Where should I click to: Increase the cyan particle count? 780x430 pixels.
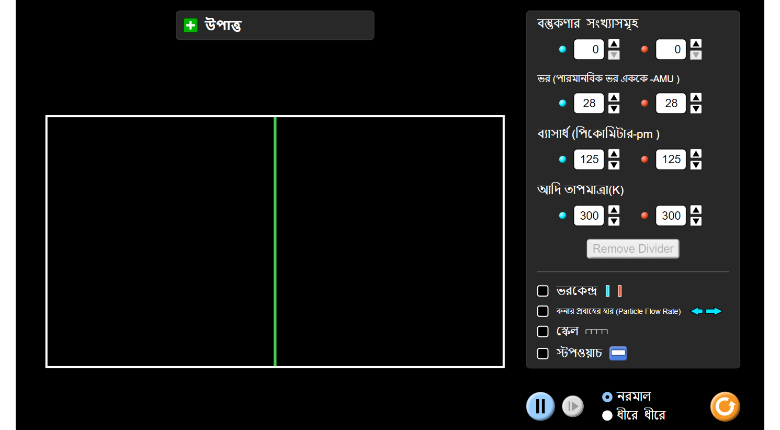[x=614, y=44]
